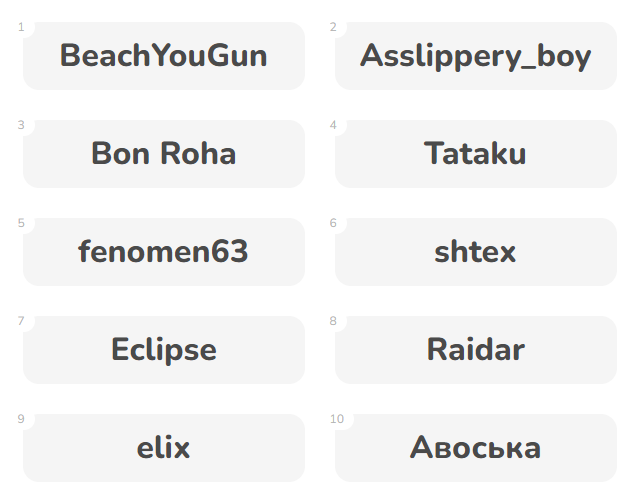
Task: Click number badge 1 beside BeachYouGun
Action: point(21,27)
